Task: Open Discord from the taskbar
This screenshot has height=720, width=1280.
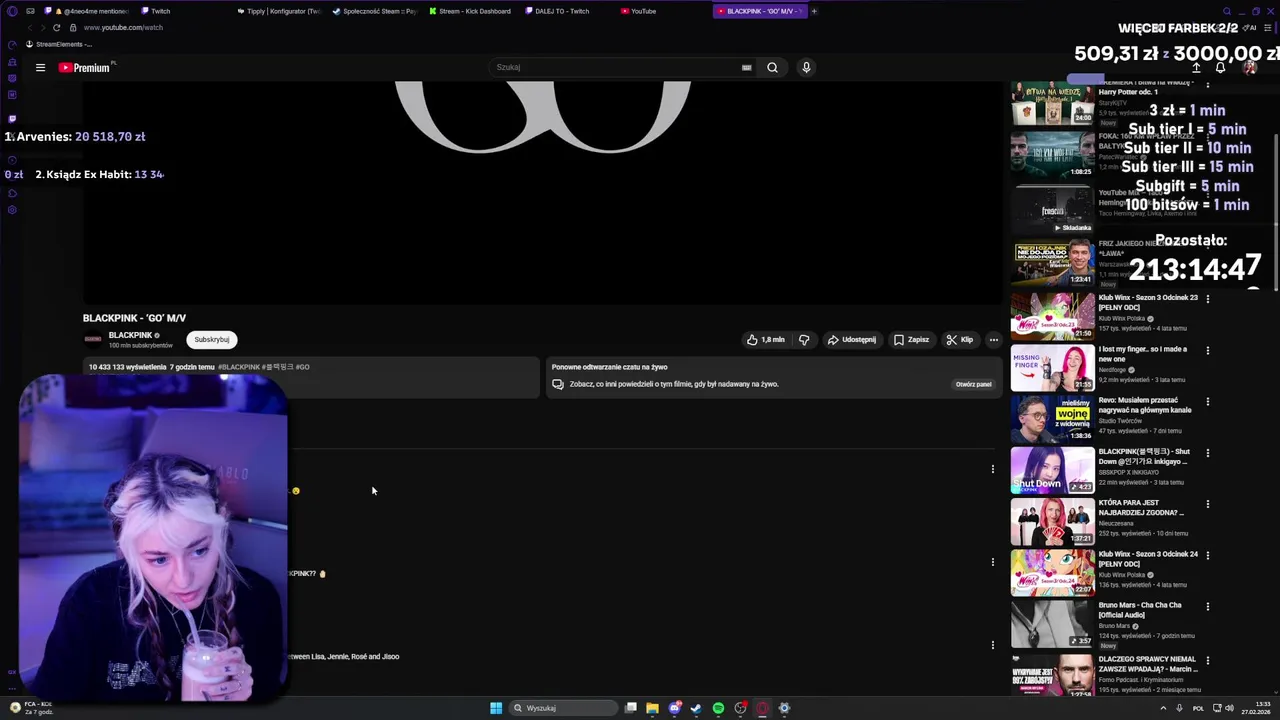Action: [x=675, y=708]
